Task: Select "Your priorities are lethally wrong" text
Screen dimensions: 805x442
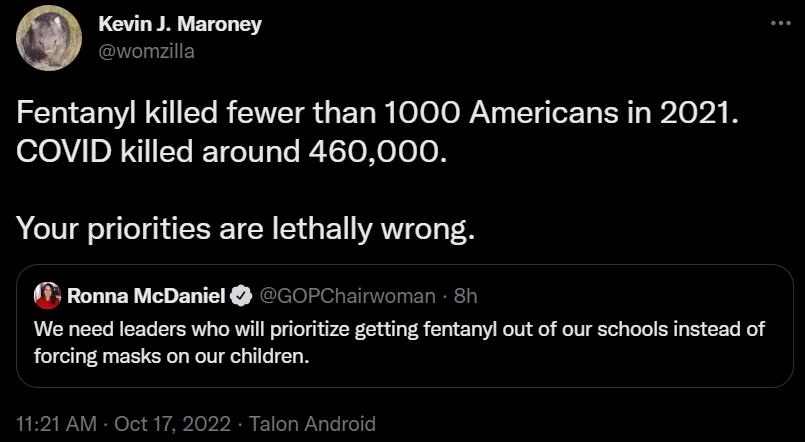Action: point(245,229)
